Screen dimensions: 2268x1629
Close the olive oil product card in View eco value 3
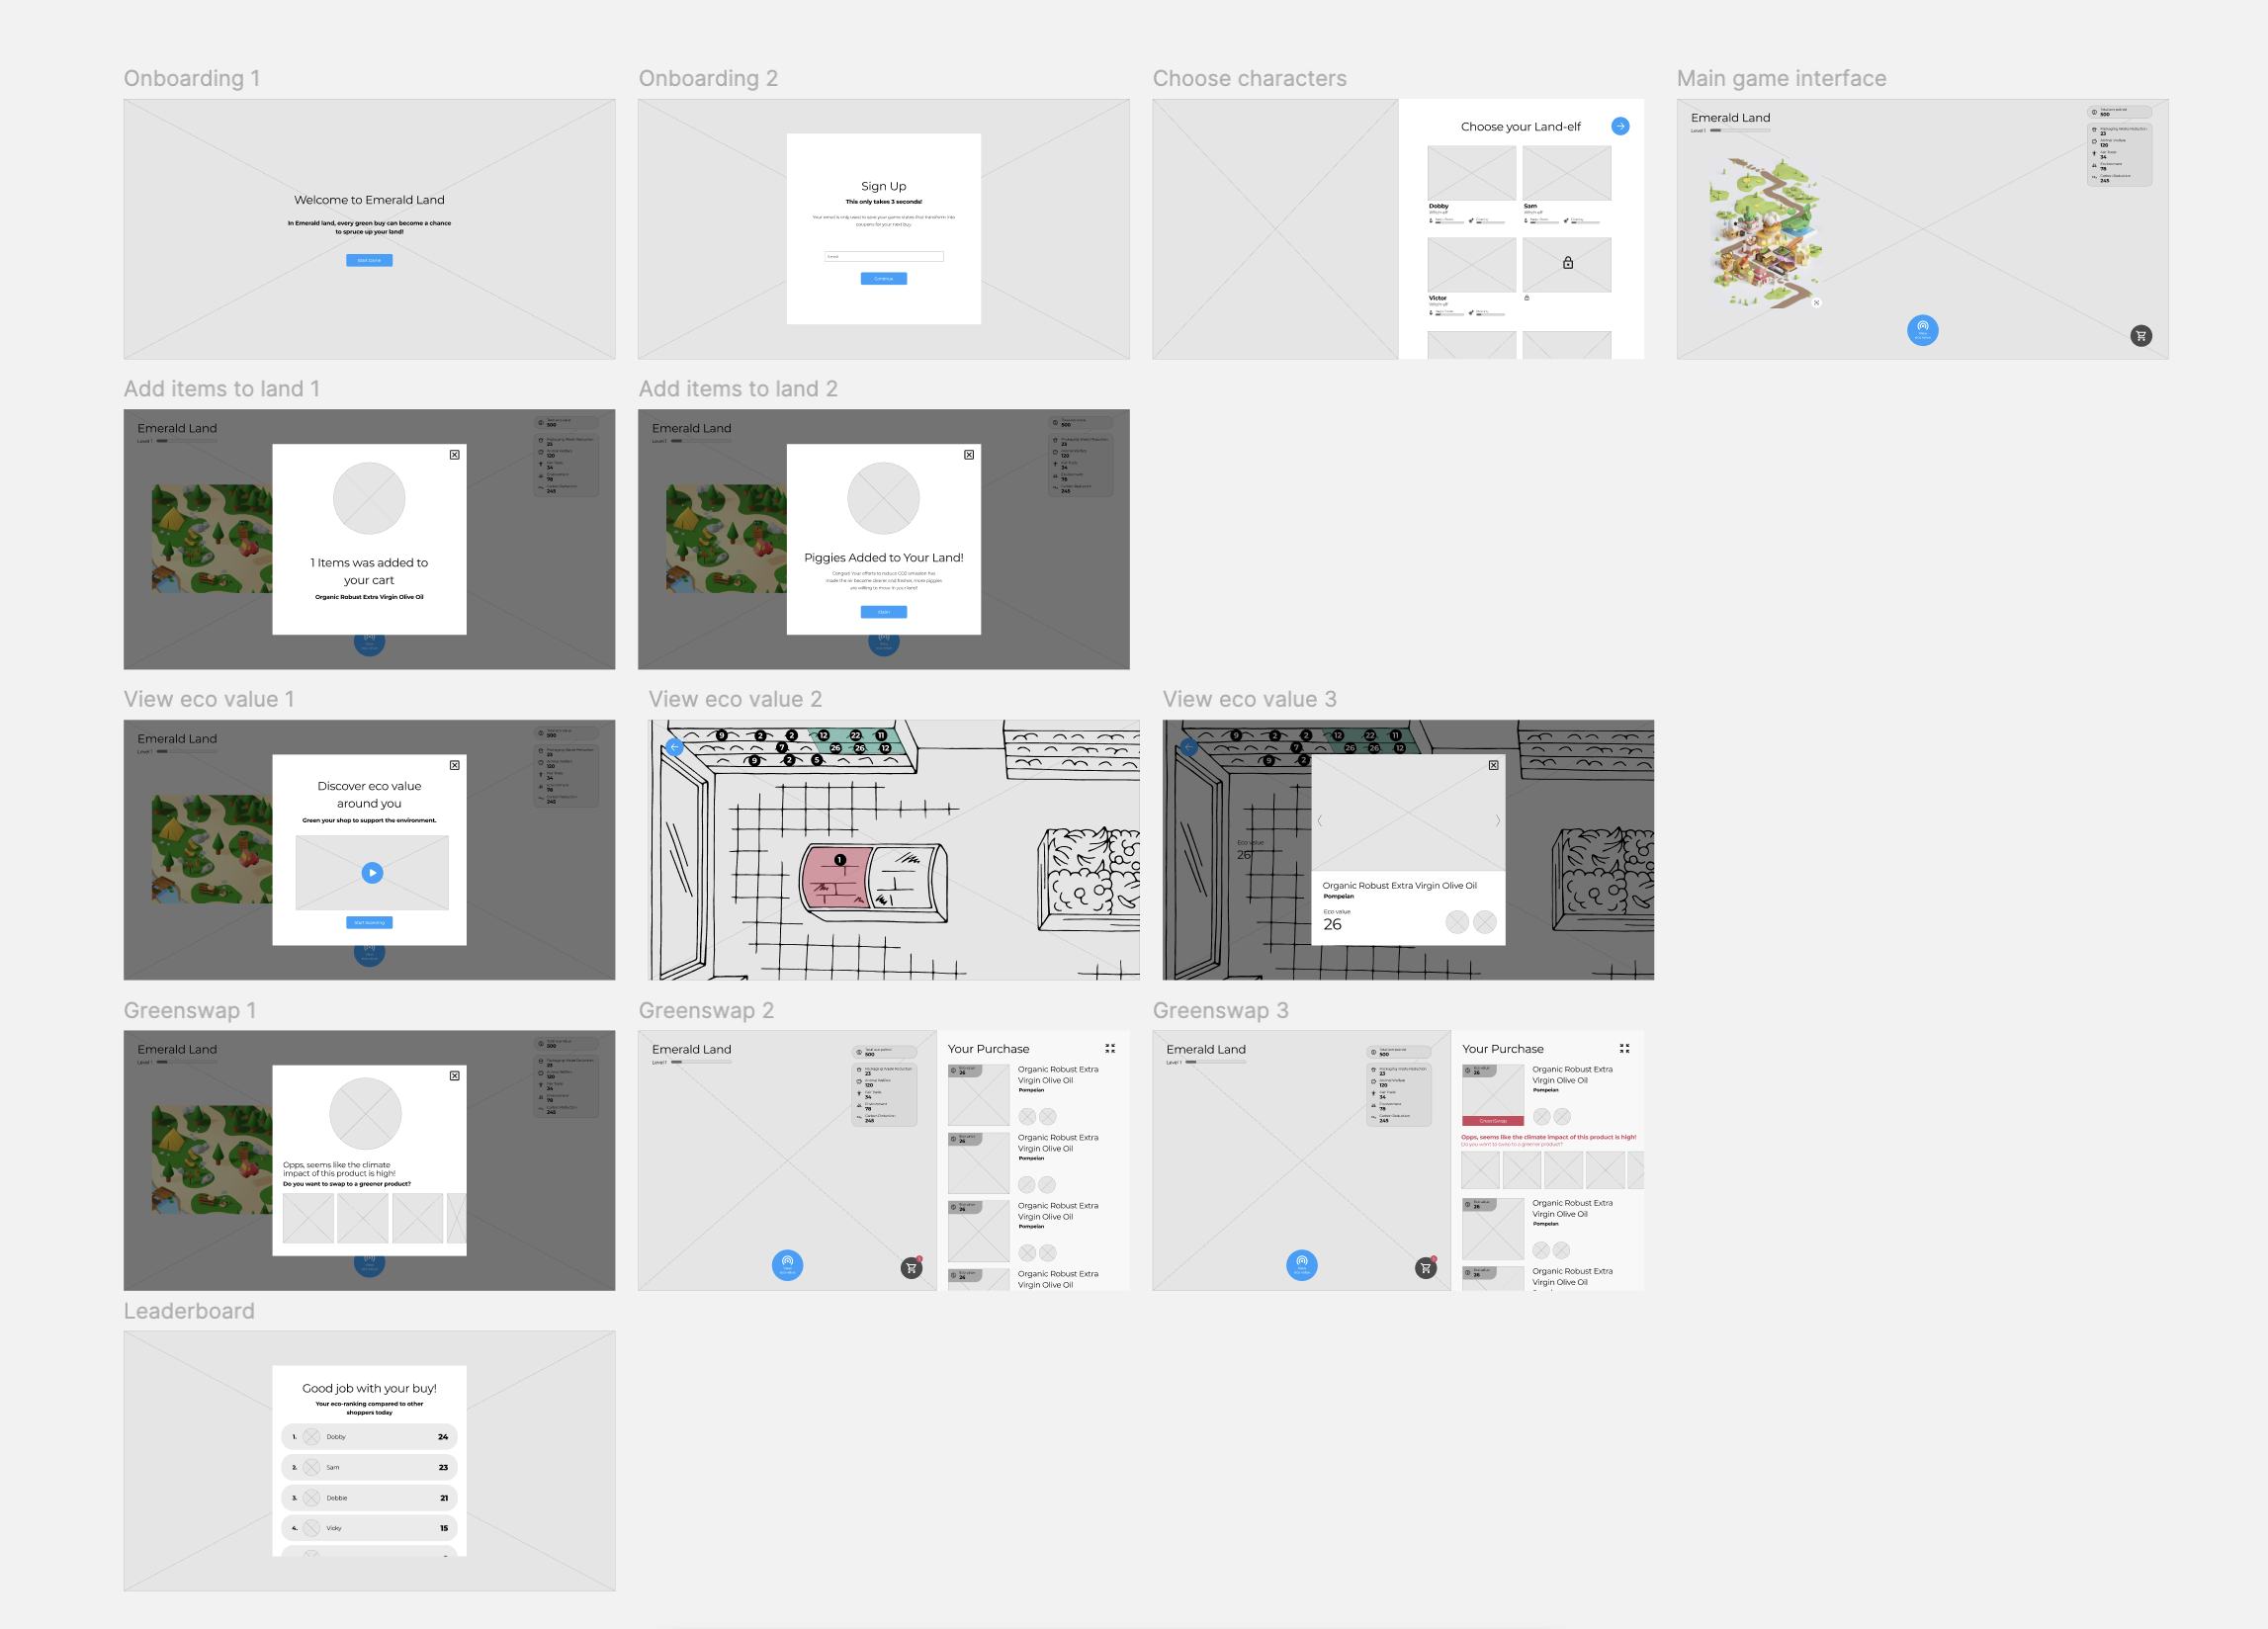[x=1493, y=765]
